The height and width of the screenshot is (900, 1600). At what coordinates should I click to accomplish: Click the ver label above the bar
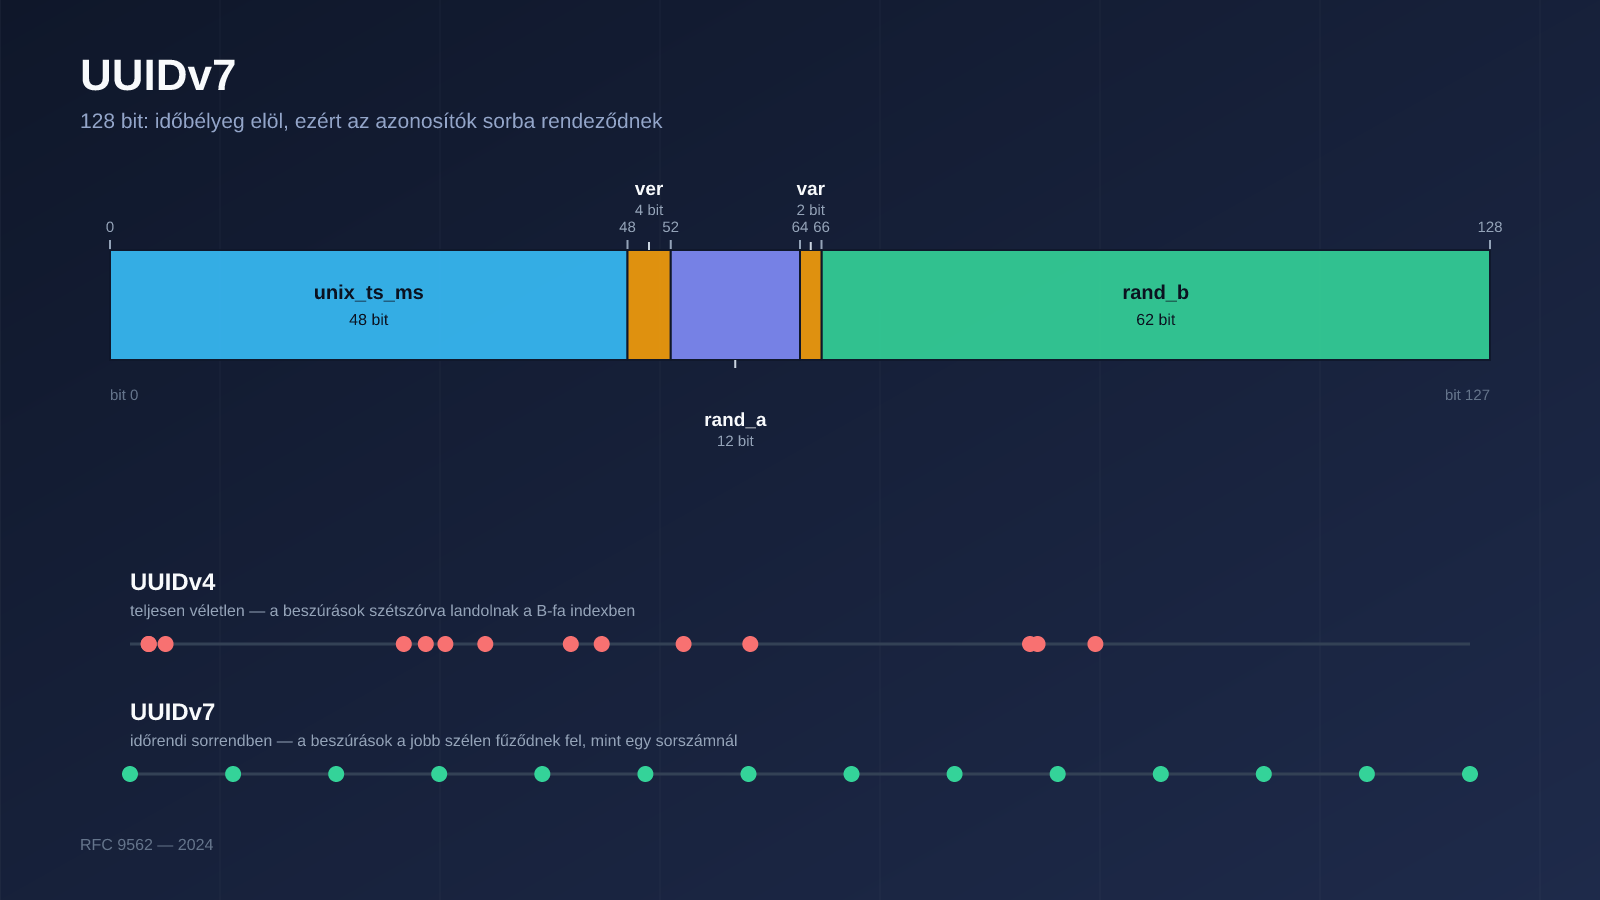[649, 189]
